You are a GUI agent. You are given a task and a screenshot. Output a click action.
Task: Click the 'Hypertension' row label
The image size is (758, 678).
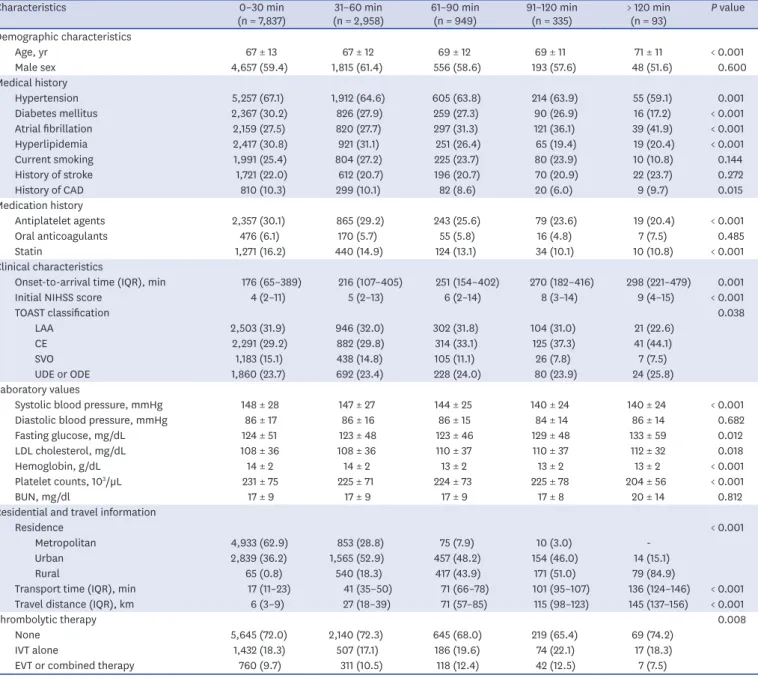coord(46,98)
